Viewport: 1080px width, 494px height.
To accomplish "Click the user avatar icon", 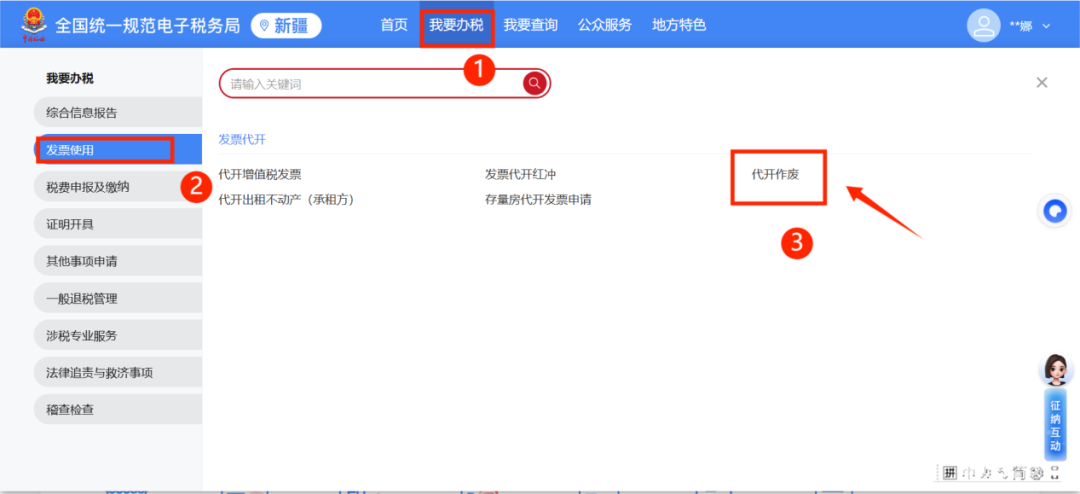I will 984,26.
